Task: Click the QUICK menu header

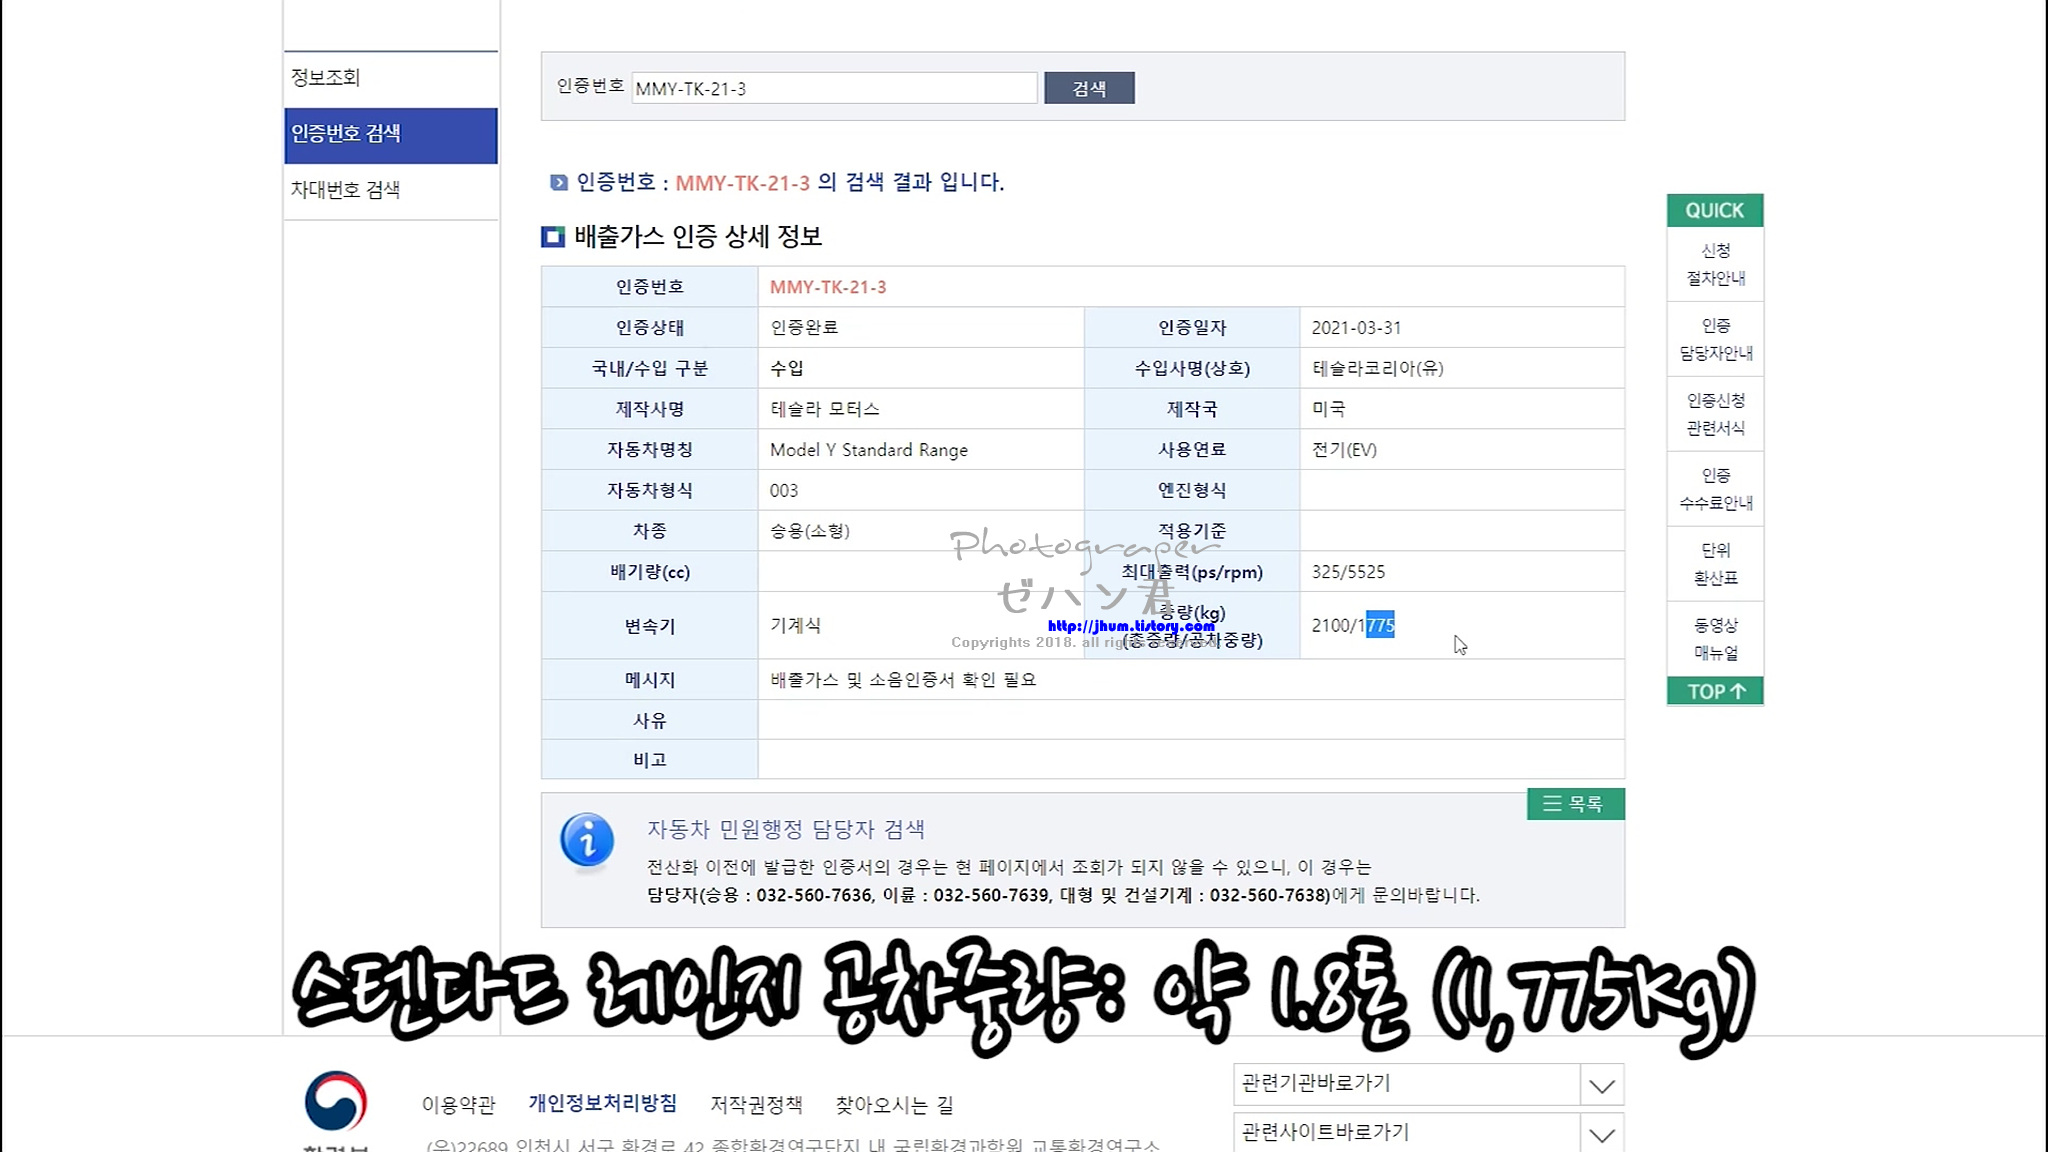Action: pos(1714,210)
